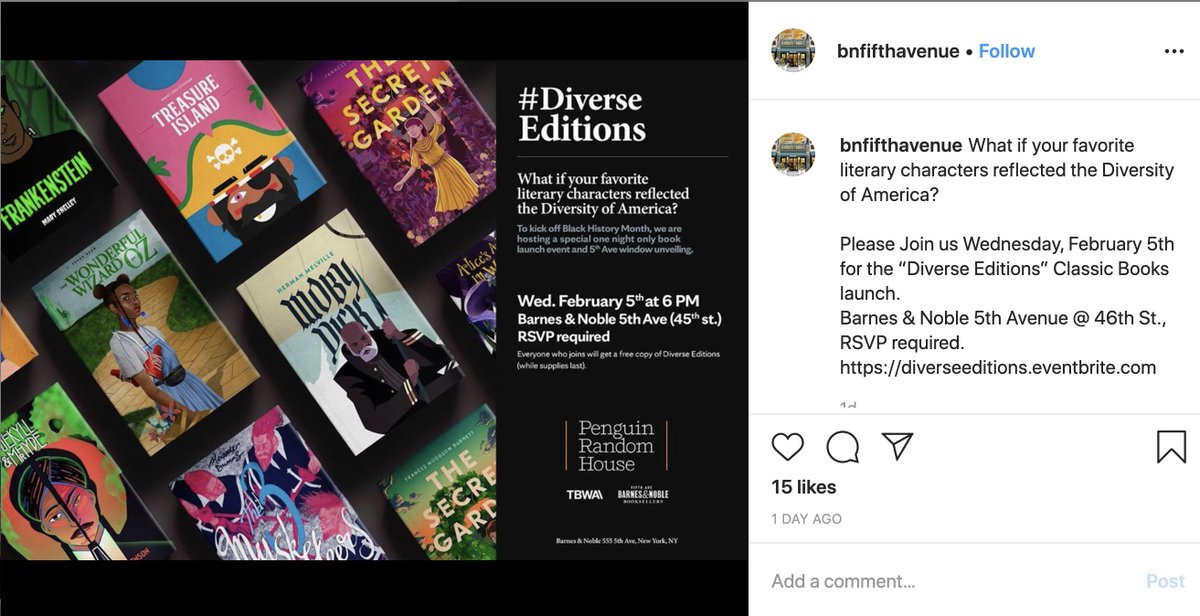Click the Post comment button
The width and height of the screenshot is (1200, 616).
coord(1165,581)
